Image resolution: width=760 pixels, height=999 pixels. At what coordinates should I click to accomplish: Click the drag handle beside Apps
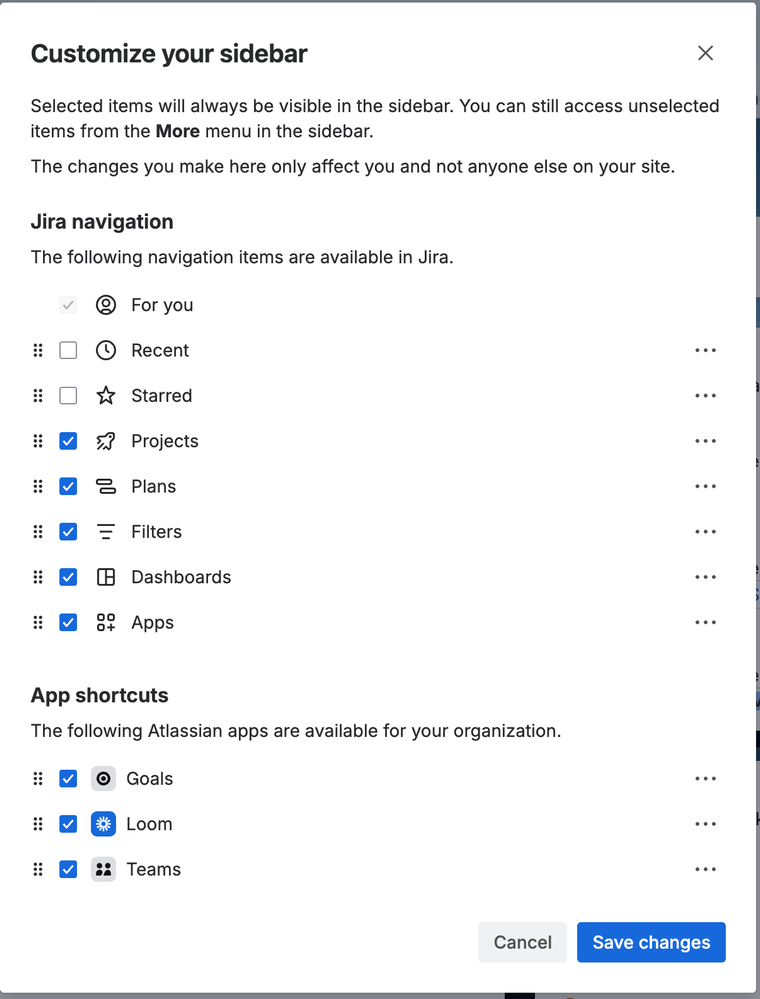pyautogui.click(x=38, y=622)
